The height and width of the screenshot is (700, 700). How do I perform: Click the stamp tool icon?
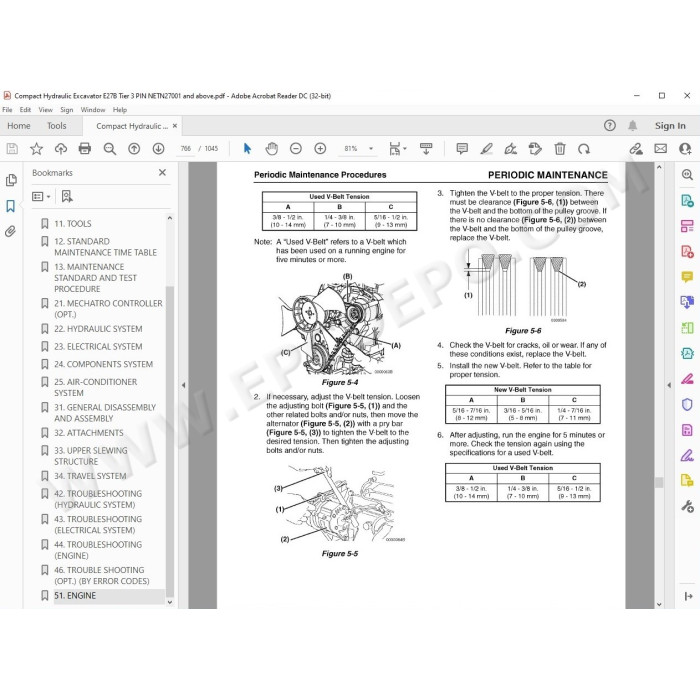[x=535, y=149]
